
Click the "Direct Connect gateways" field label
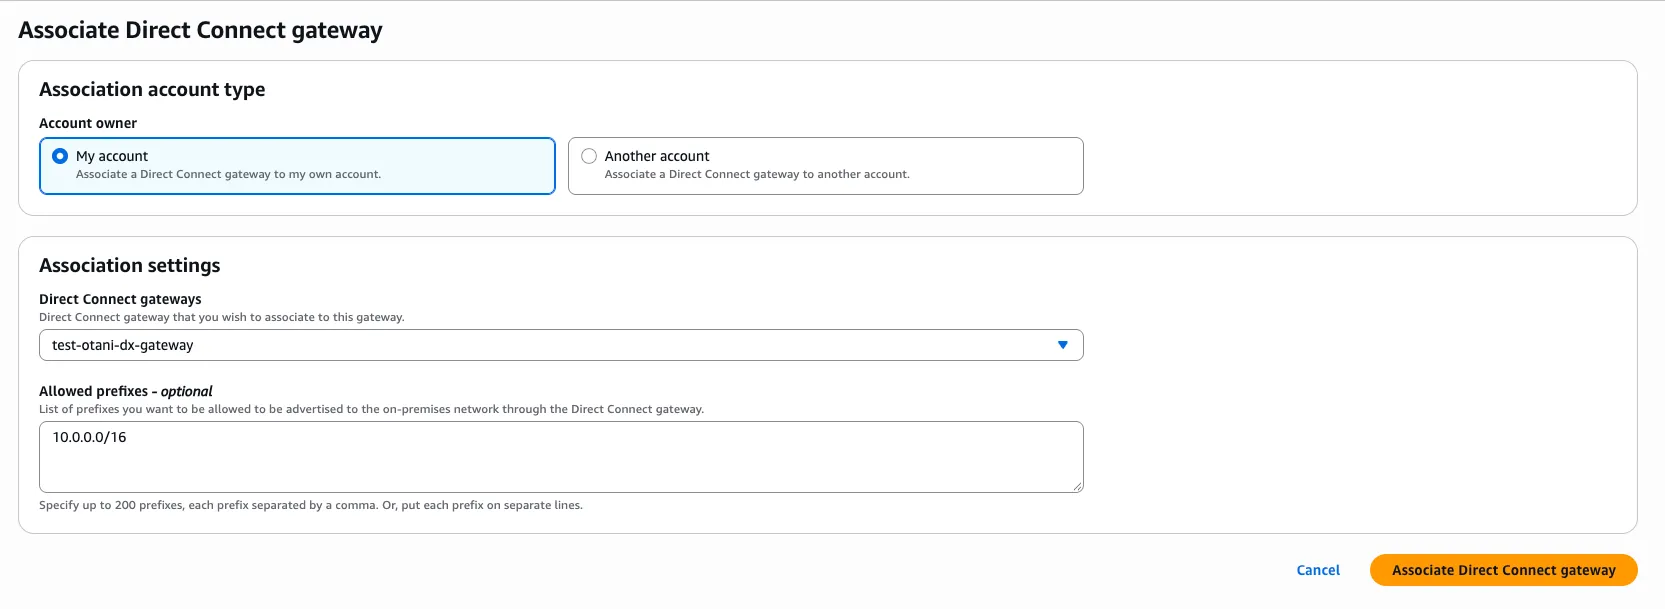point(120,299)
